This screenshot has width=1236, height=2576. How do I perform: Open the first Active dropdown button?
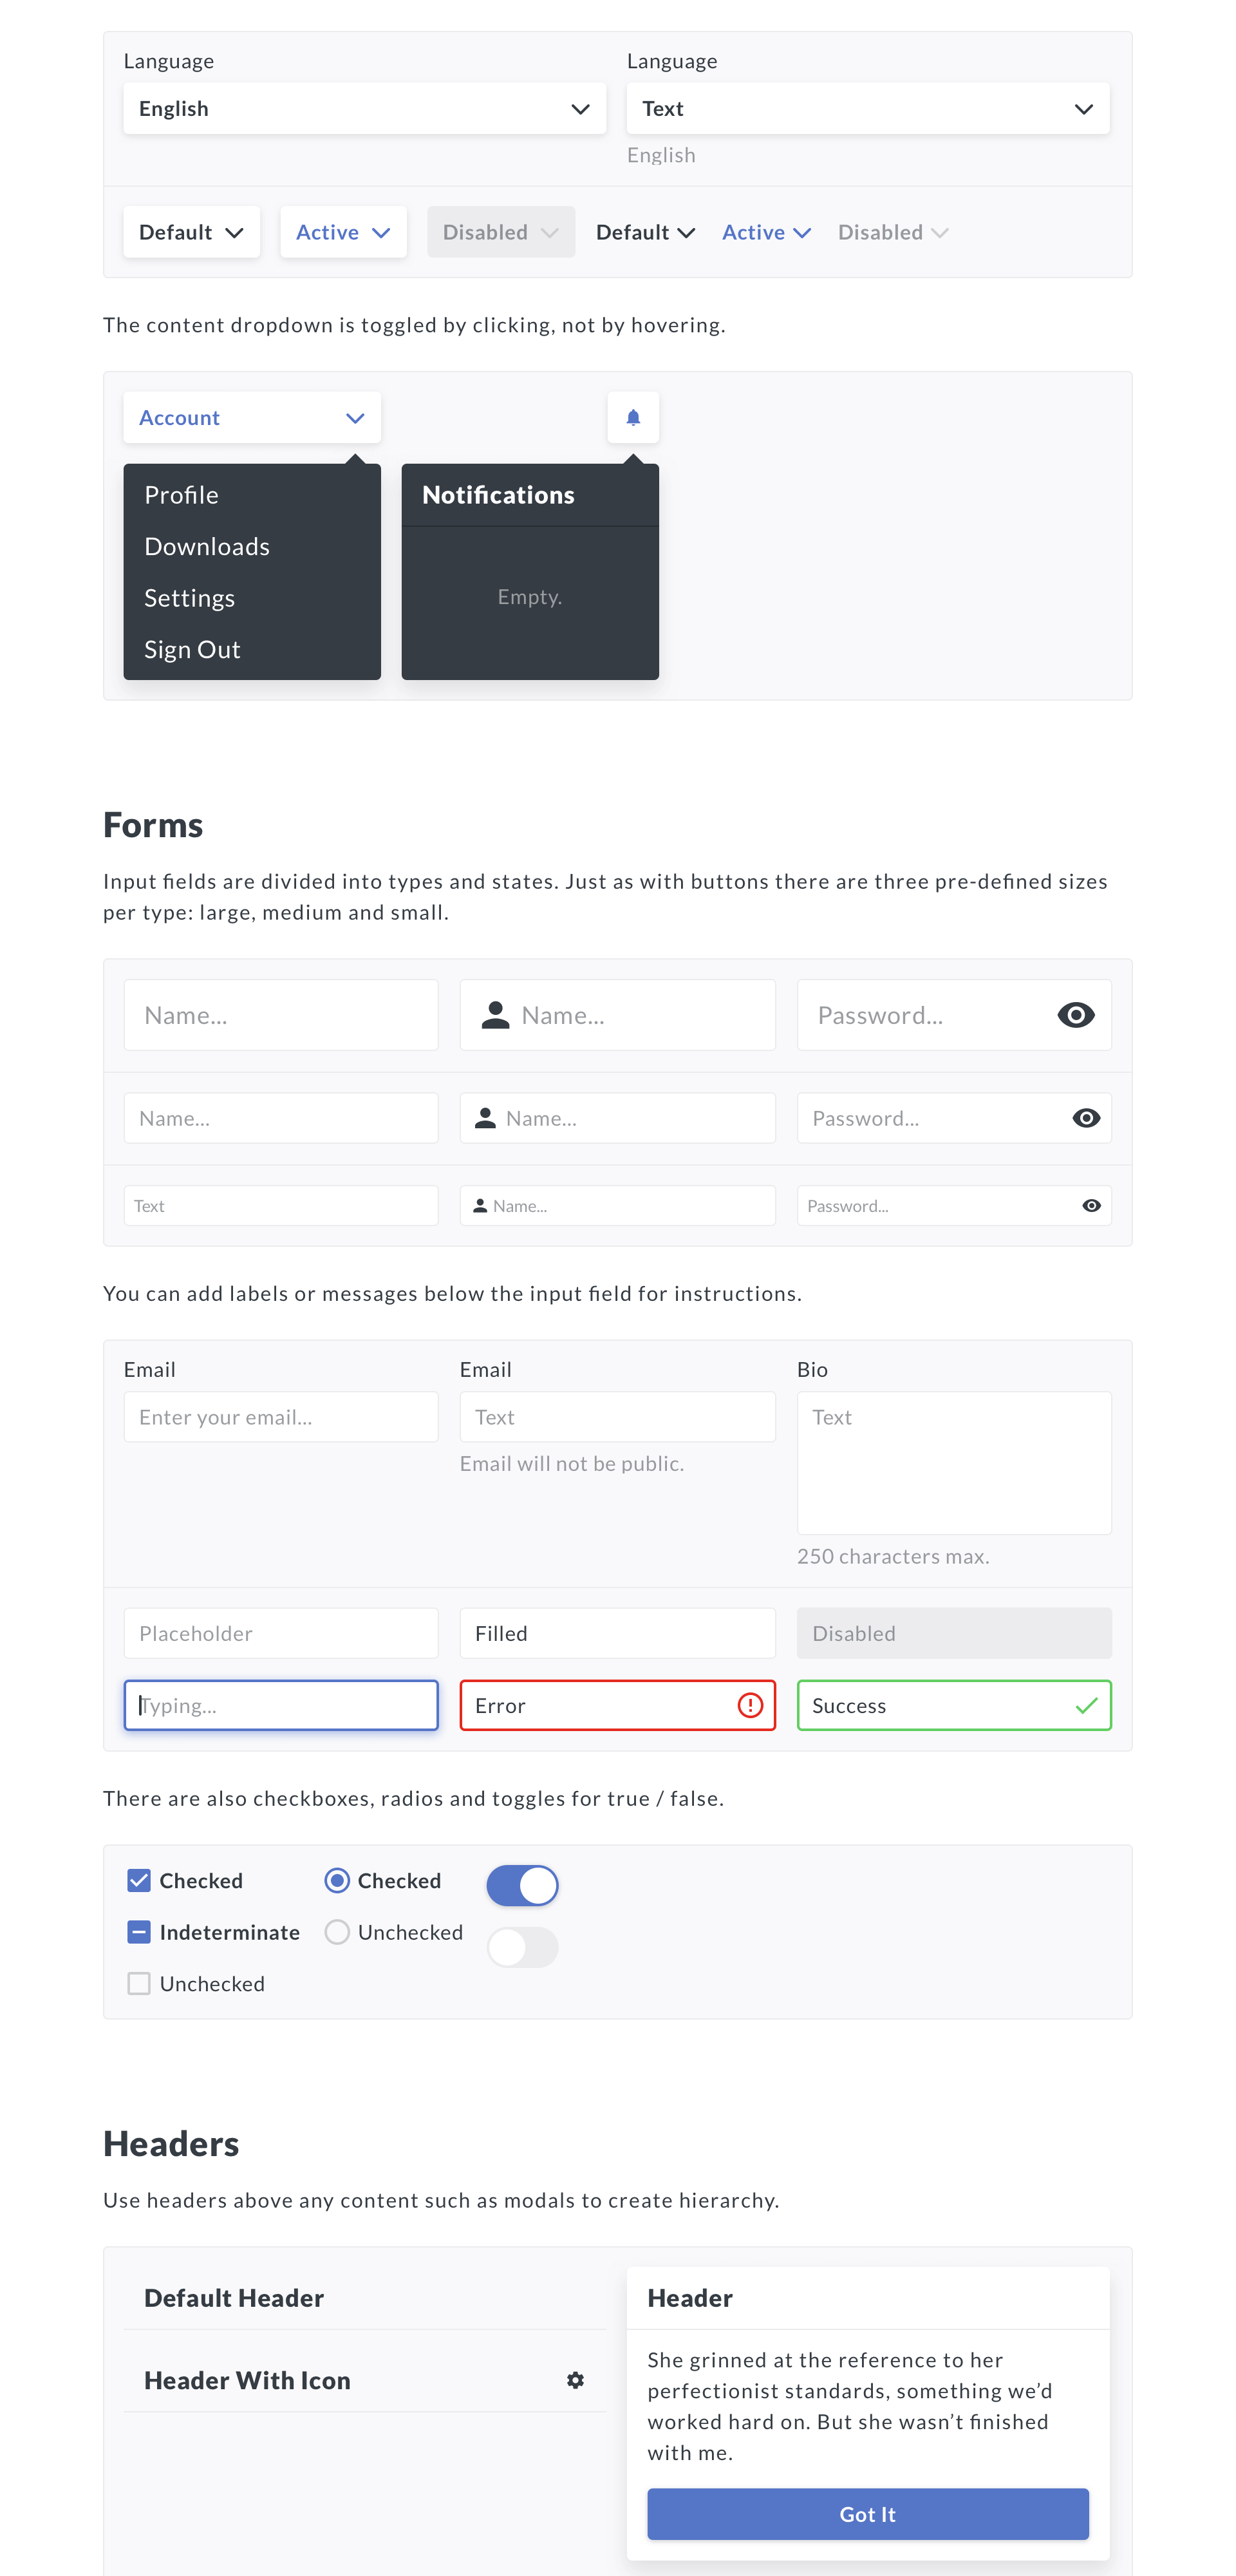[343, 231]
